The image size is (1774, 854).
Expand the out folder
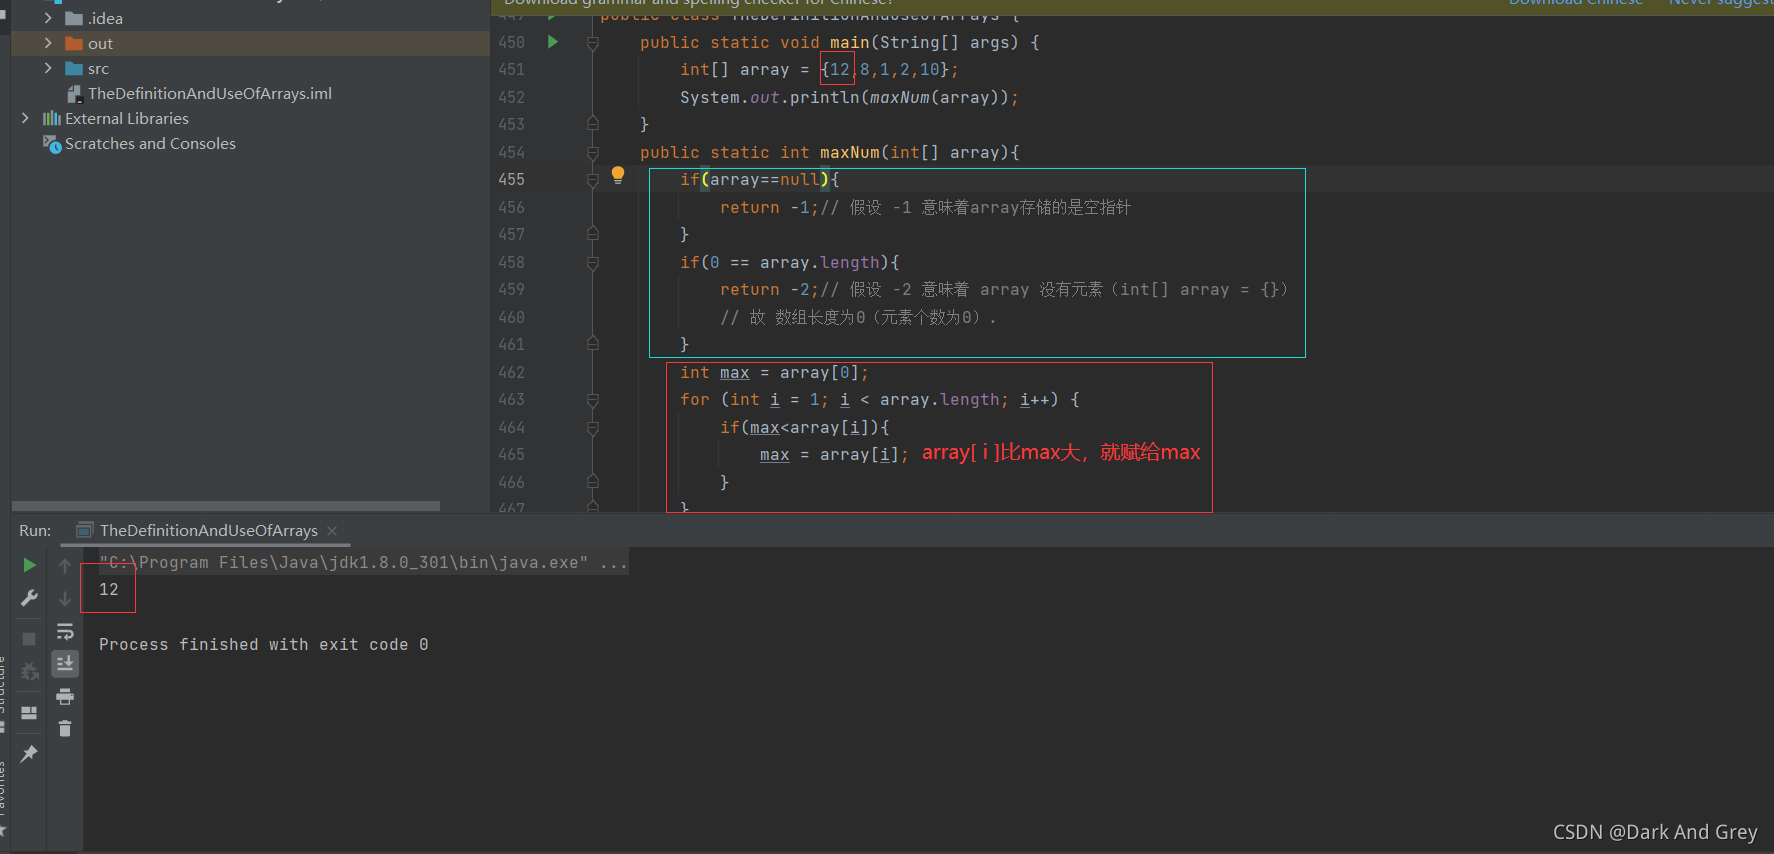(47, 43)
